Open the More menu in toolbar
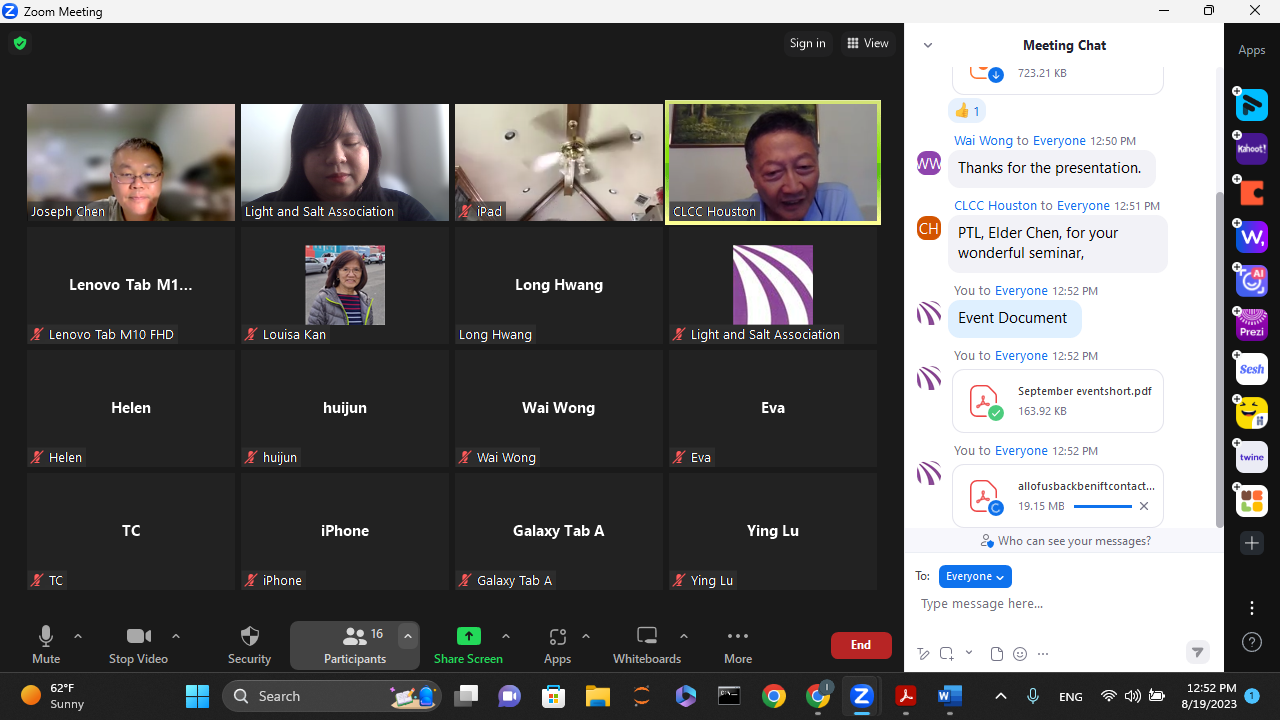 click(738, 645)
